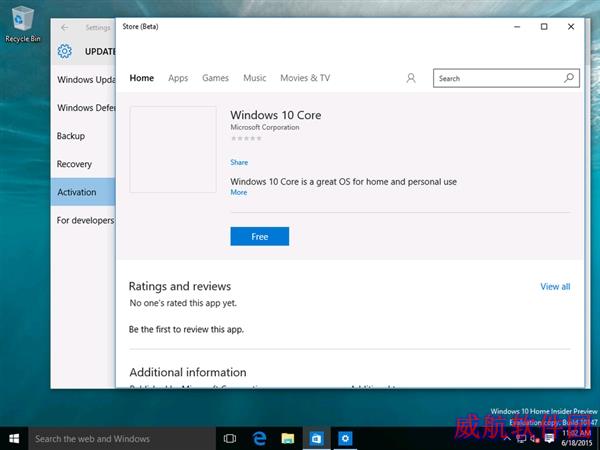
Task: Open Windows Defender in Settings sidebar
Action: point(83,108)
